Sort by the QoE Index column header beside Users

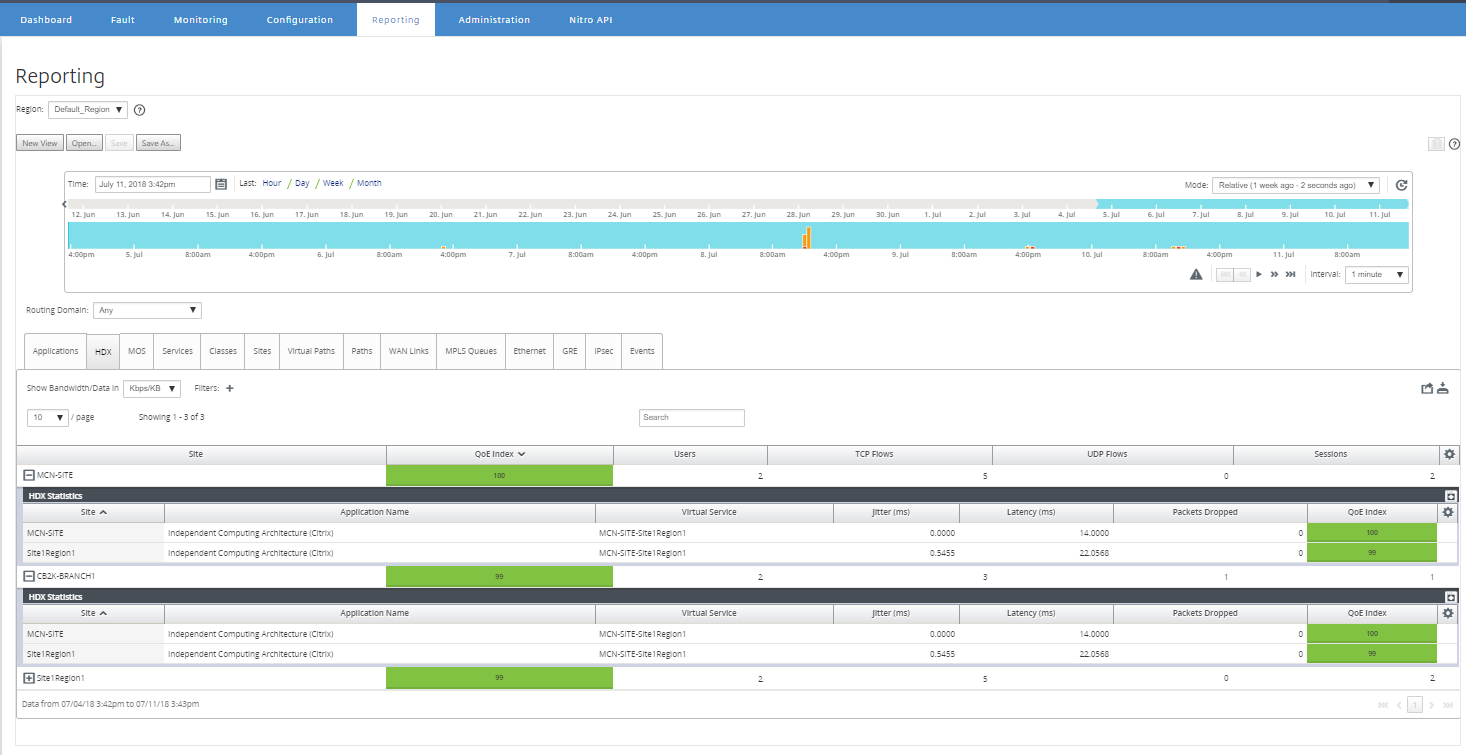click(500, 454)
